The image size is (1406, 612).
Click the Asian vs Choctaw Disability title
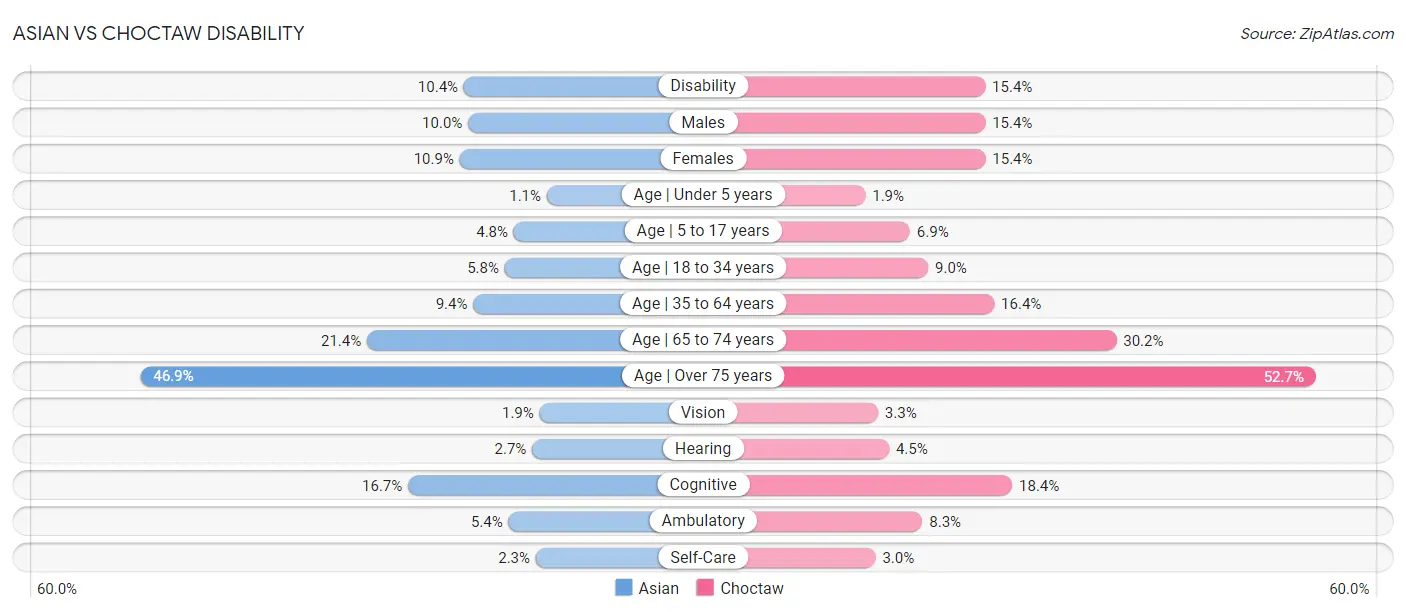pyautogui.click(x=158, y=33)
